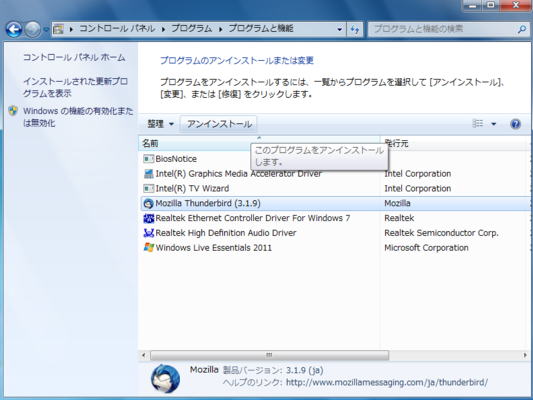
Task: Click the shield icon beside Windows の機能
Action: (x=13, y=111)
